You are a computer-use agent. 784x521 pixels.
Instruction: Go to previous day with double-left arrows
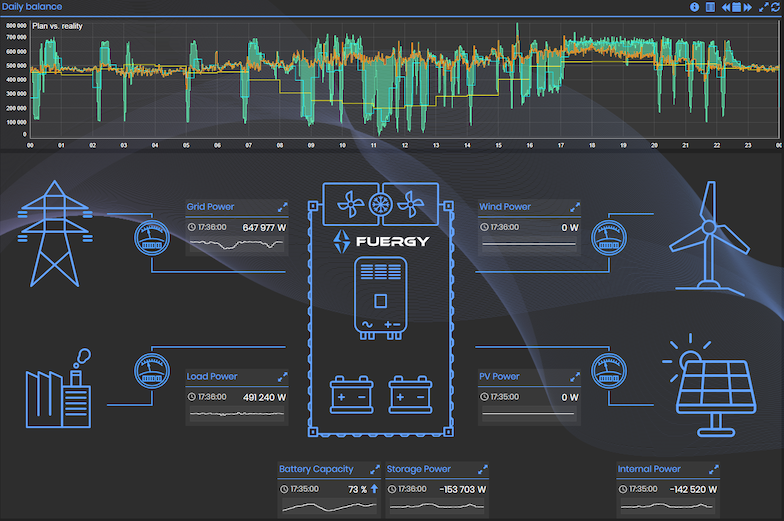click(726, 7)
